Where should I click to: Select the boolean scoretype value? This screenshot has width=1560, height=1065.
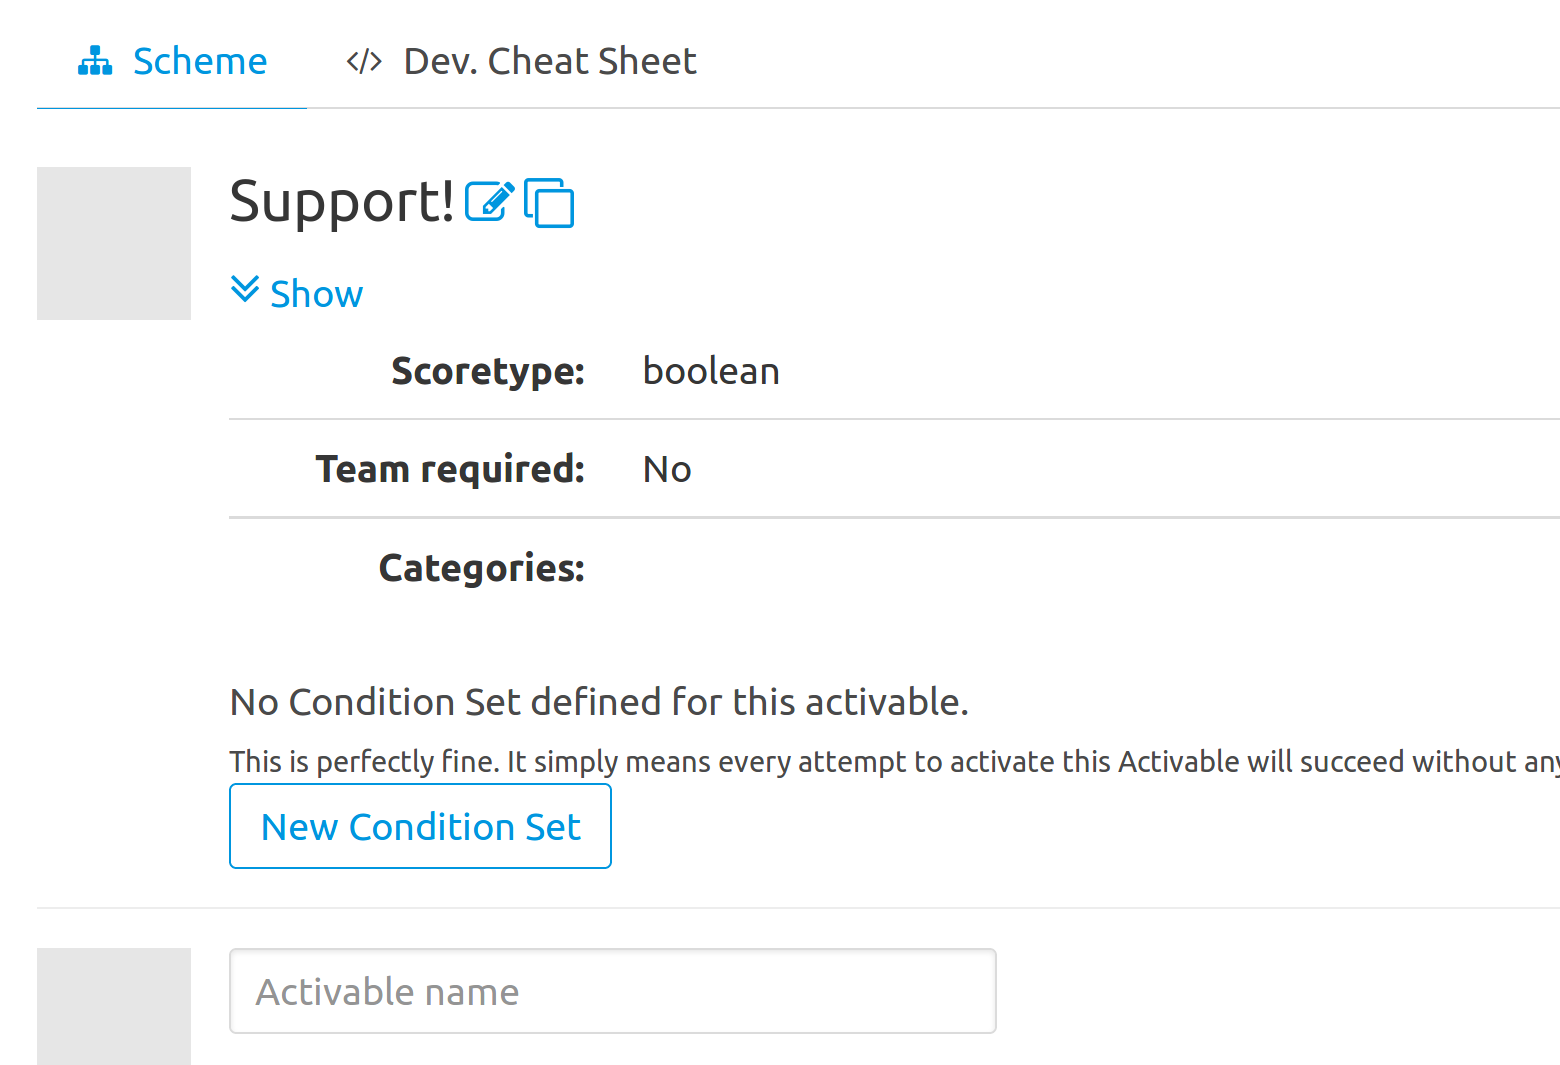coord(711,371)
